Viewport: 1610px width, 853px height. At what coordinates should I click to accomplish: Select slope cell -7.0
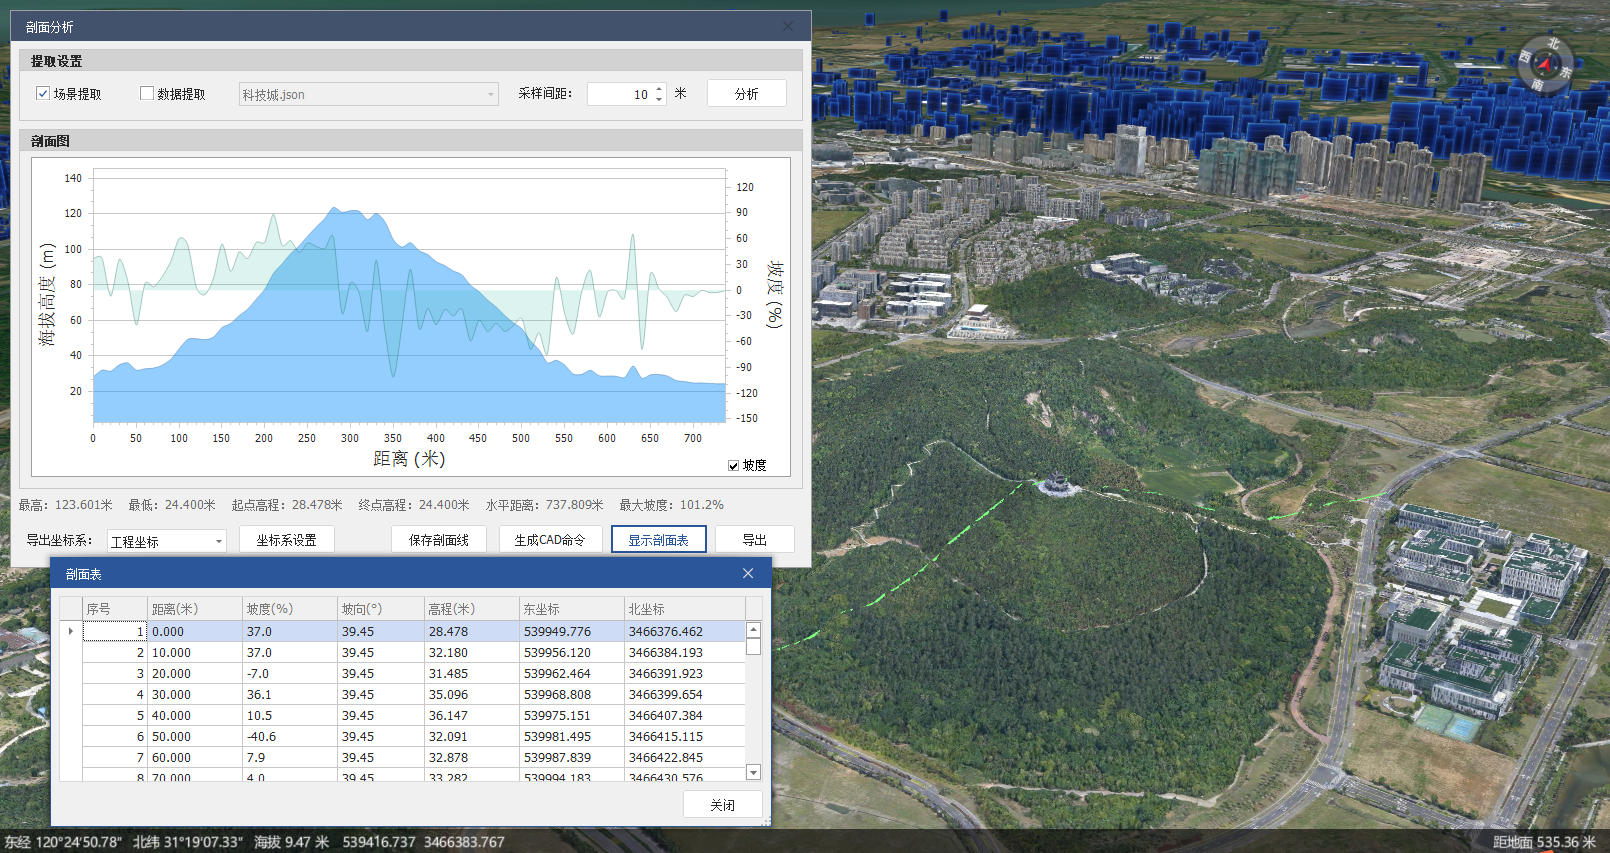point(290,673)
